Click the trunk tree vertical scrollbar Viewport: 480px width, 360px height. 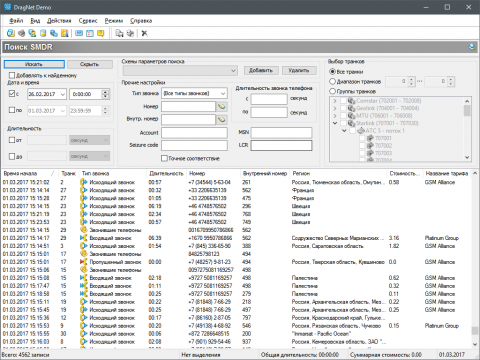click(467, 129)
